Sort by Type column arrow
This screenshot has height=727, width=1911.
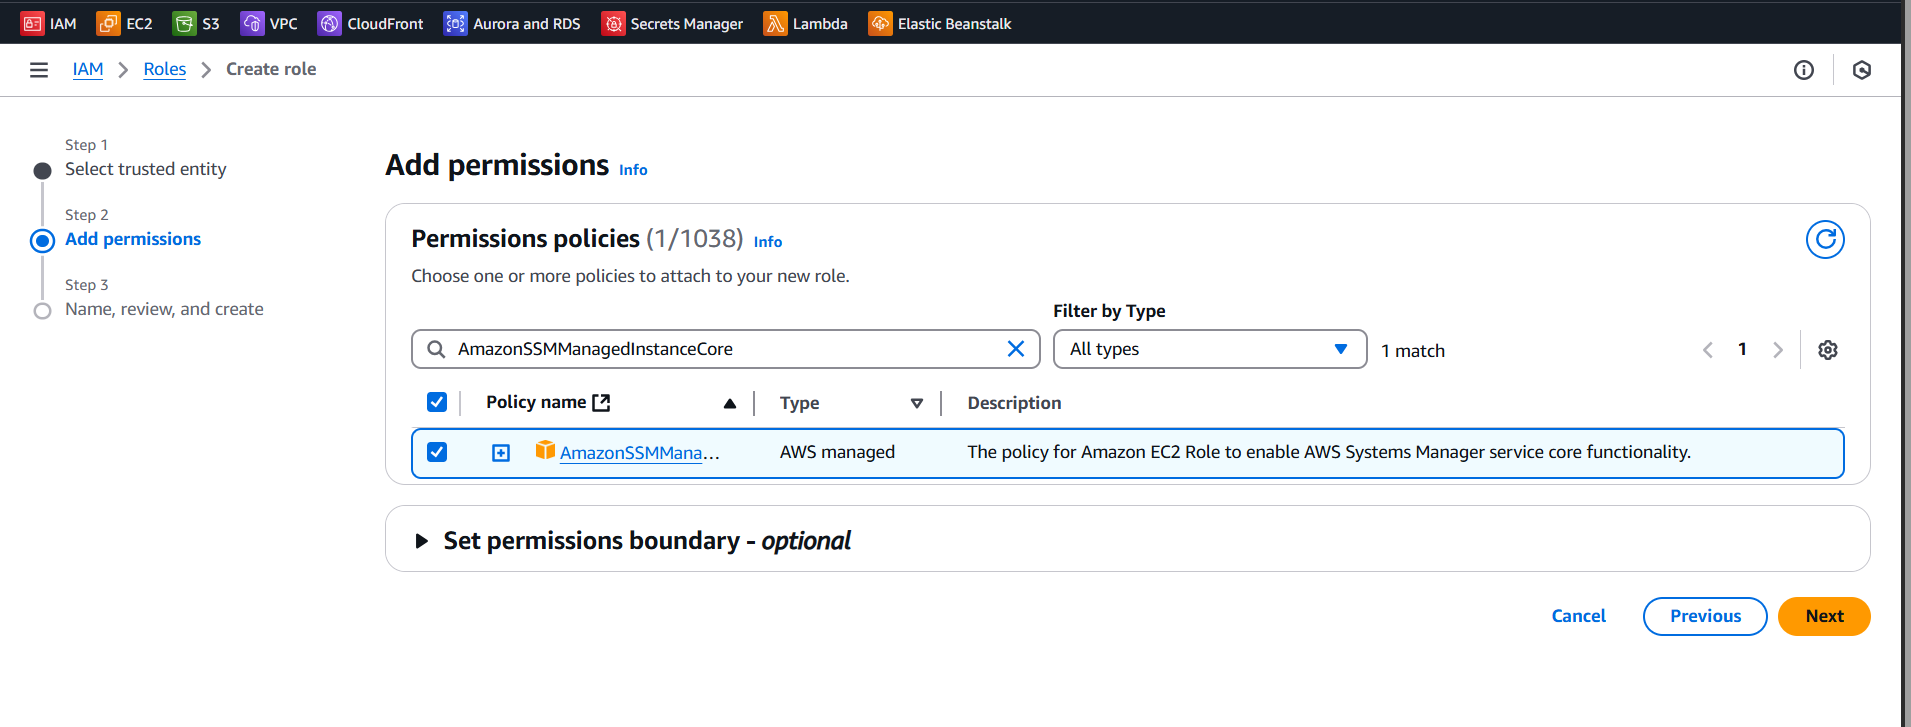(917, 403)
